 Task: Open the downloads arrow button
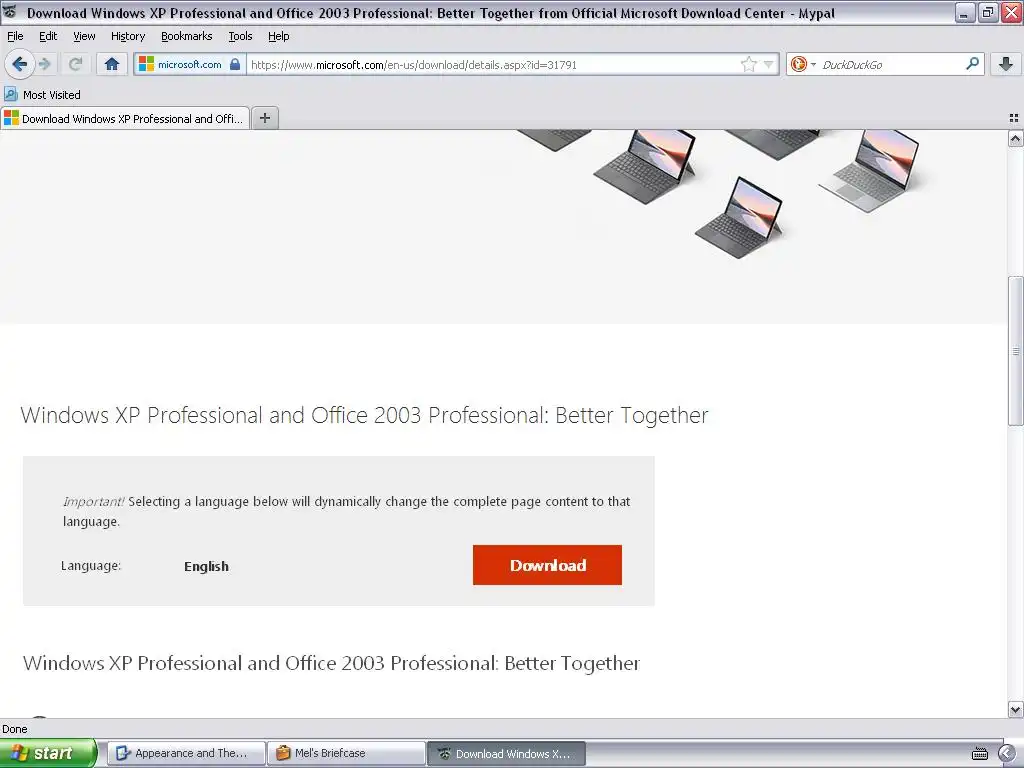(1006, 64)
